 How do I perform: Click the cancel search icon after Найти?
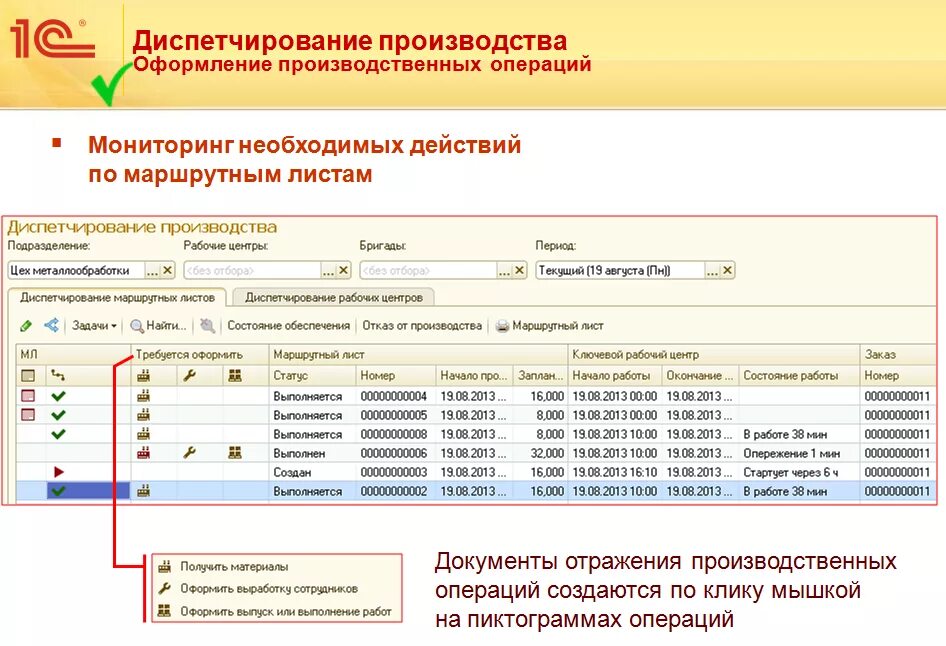[x=207, y=326]
